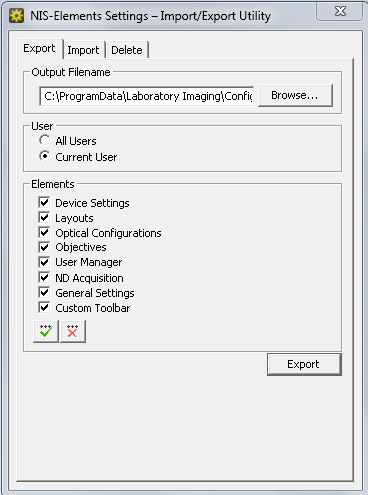Toggle the Layouts checkbox
Image resolution: width=368 pixels, height=495 pixels.
point(44,217)
